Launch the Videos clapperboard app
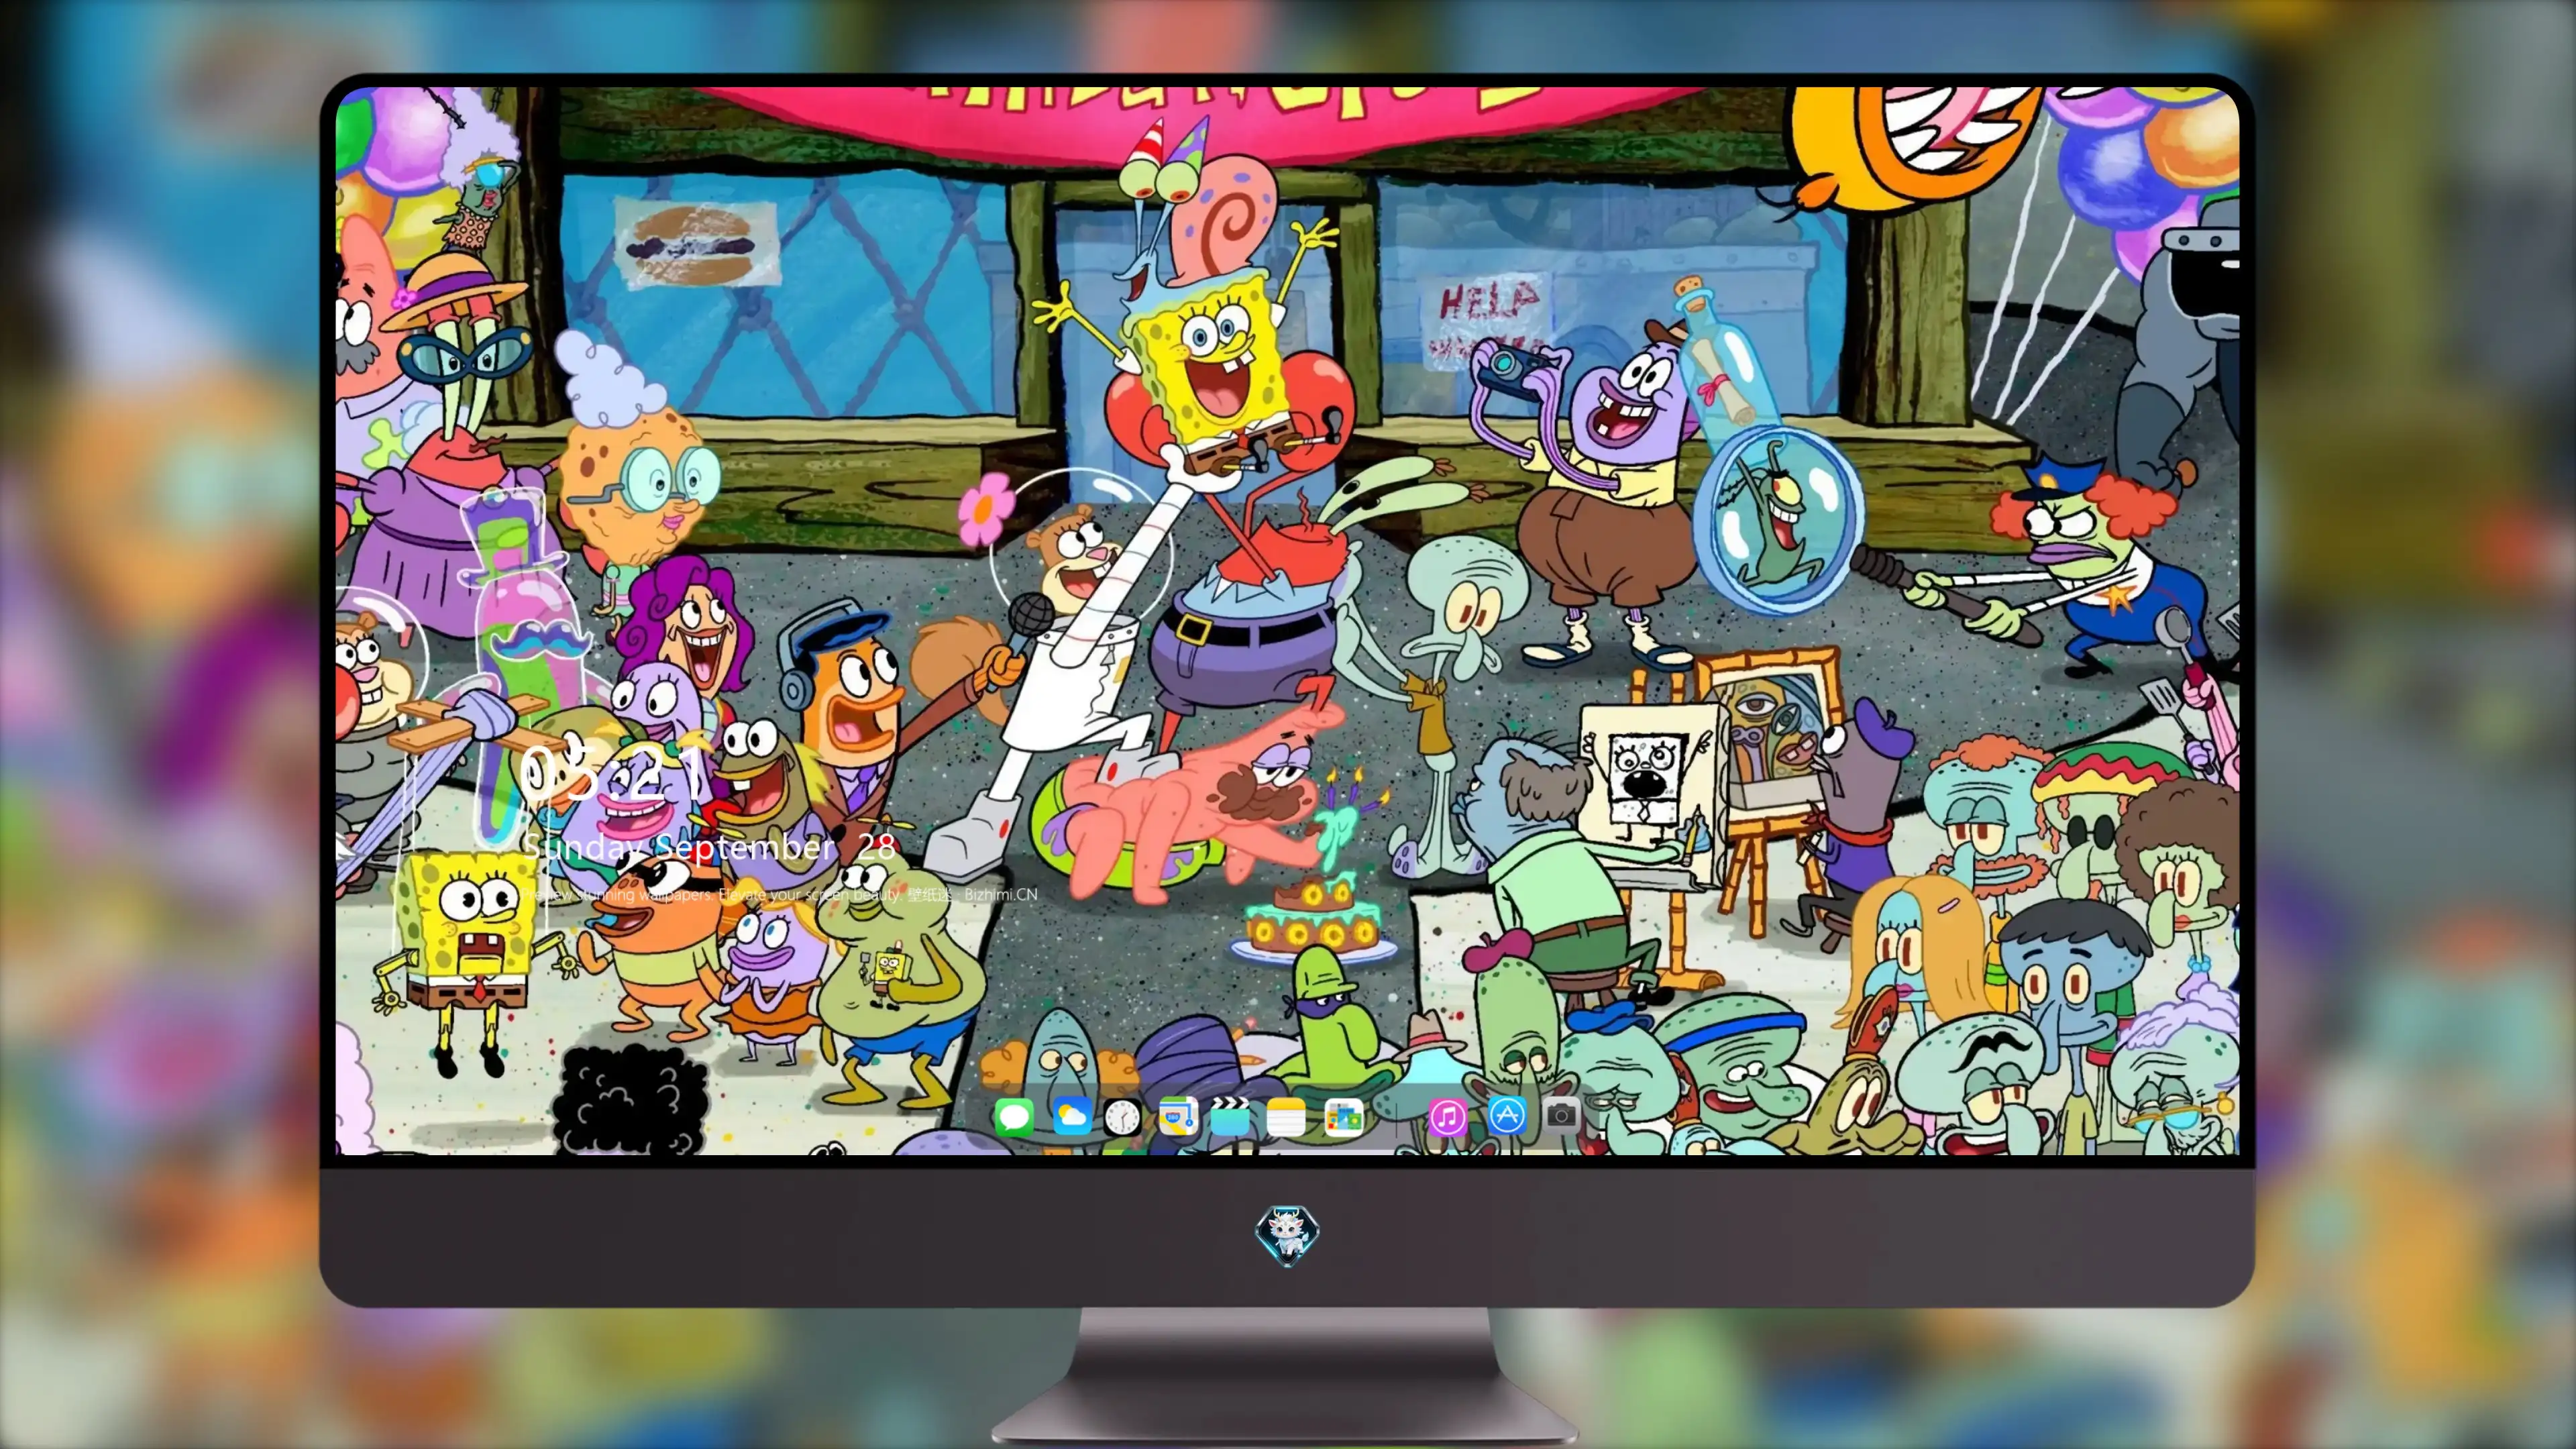The height and width of the screenshot is (1449, 2576). tap(1230, 1116)
